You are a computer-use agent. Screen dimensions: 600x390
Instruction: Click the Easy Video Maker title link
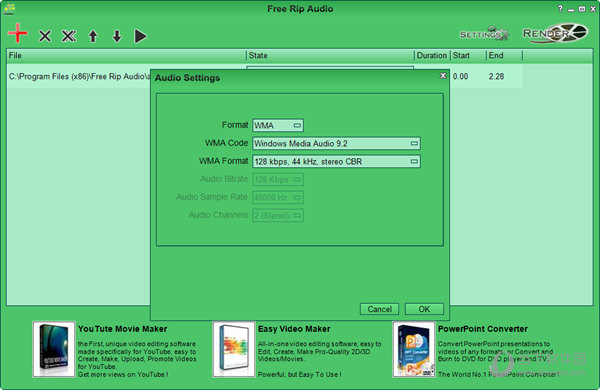point(294,329)
